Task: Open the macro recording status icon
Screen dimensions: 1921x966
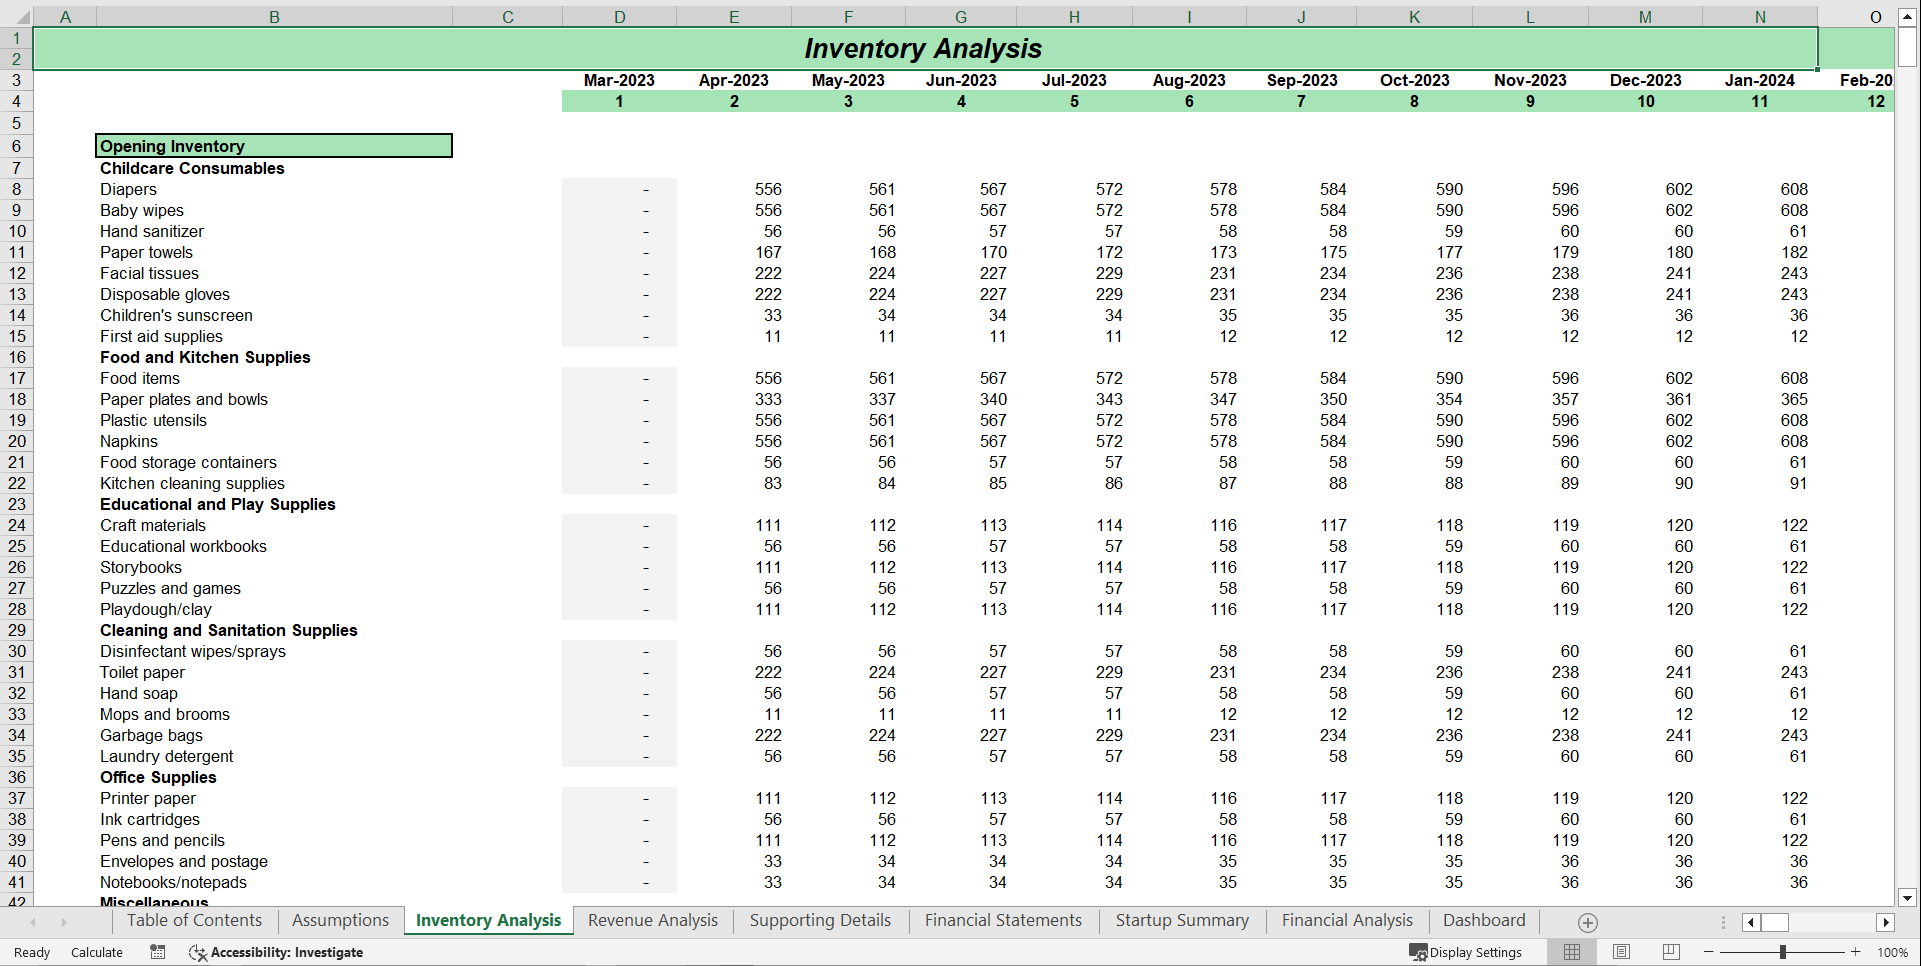Action: (x=157, y=952)
